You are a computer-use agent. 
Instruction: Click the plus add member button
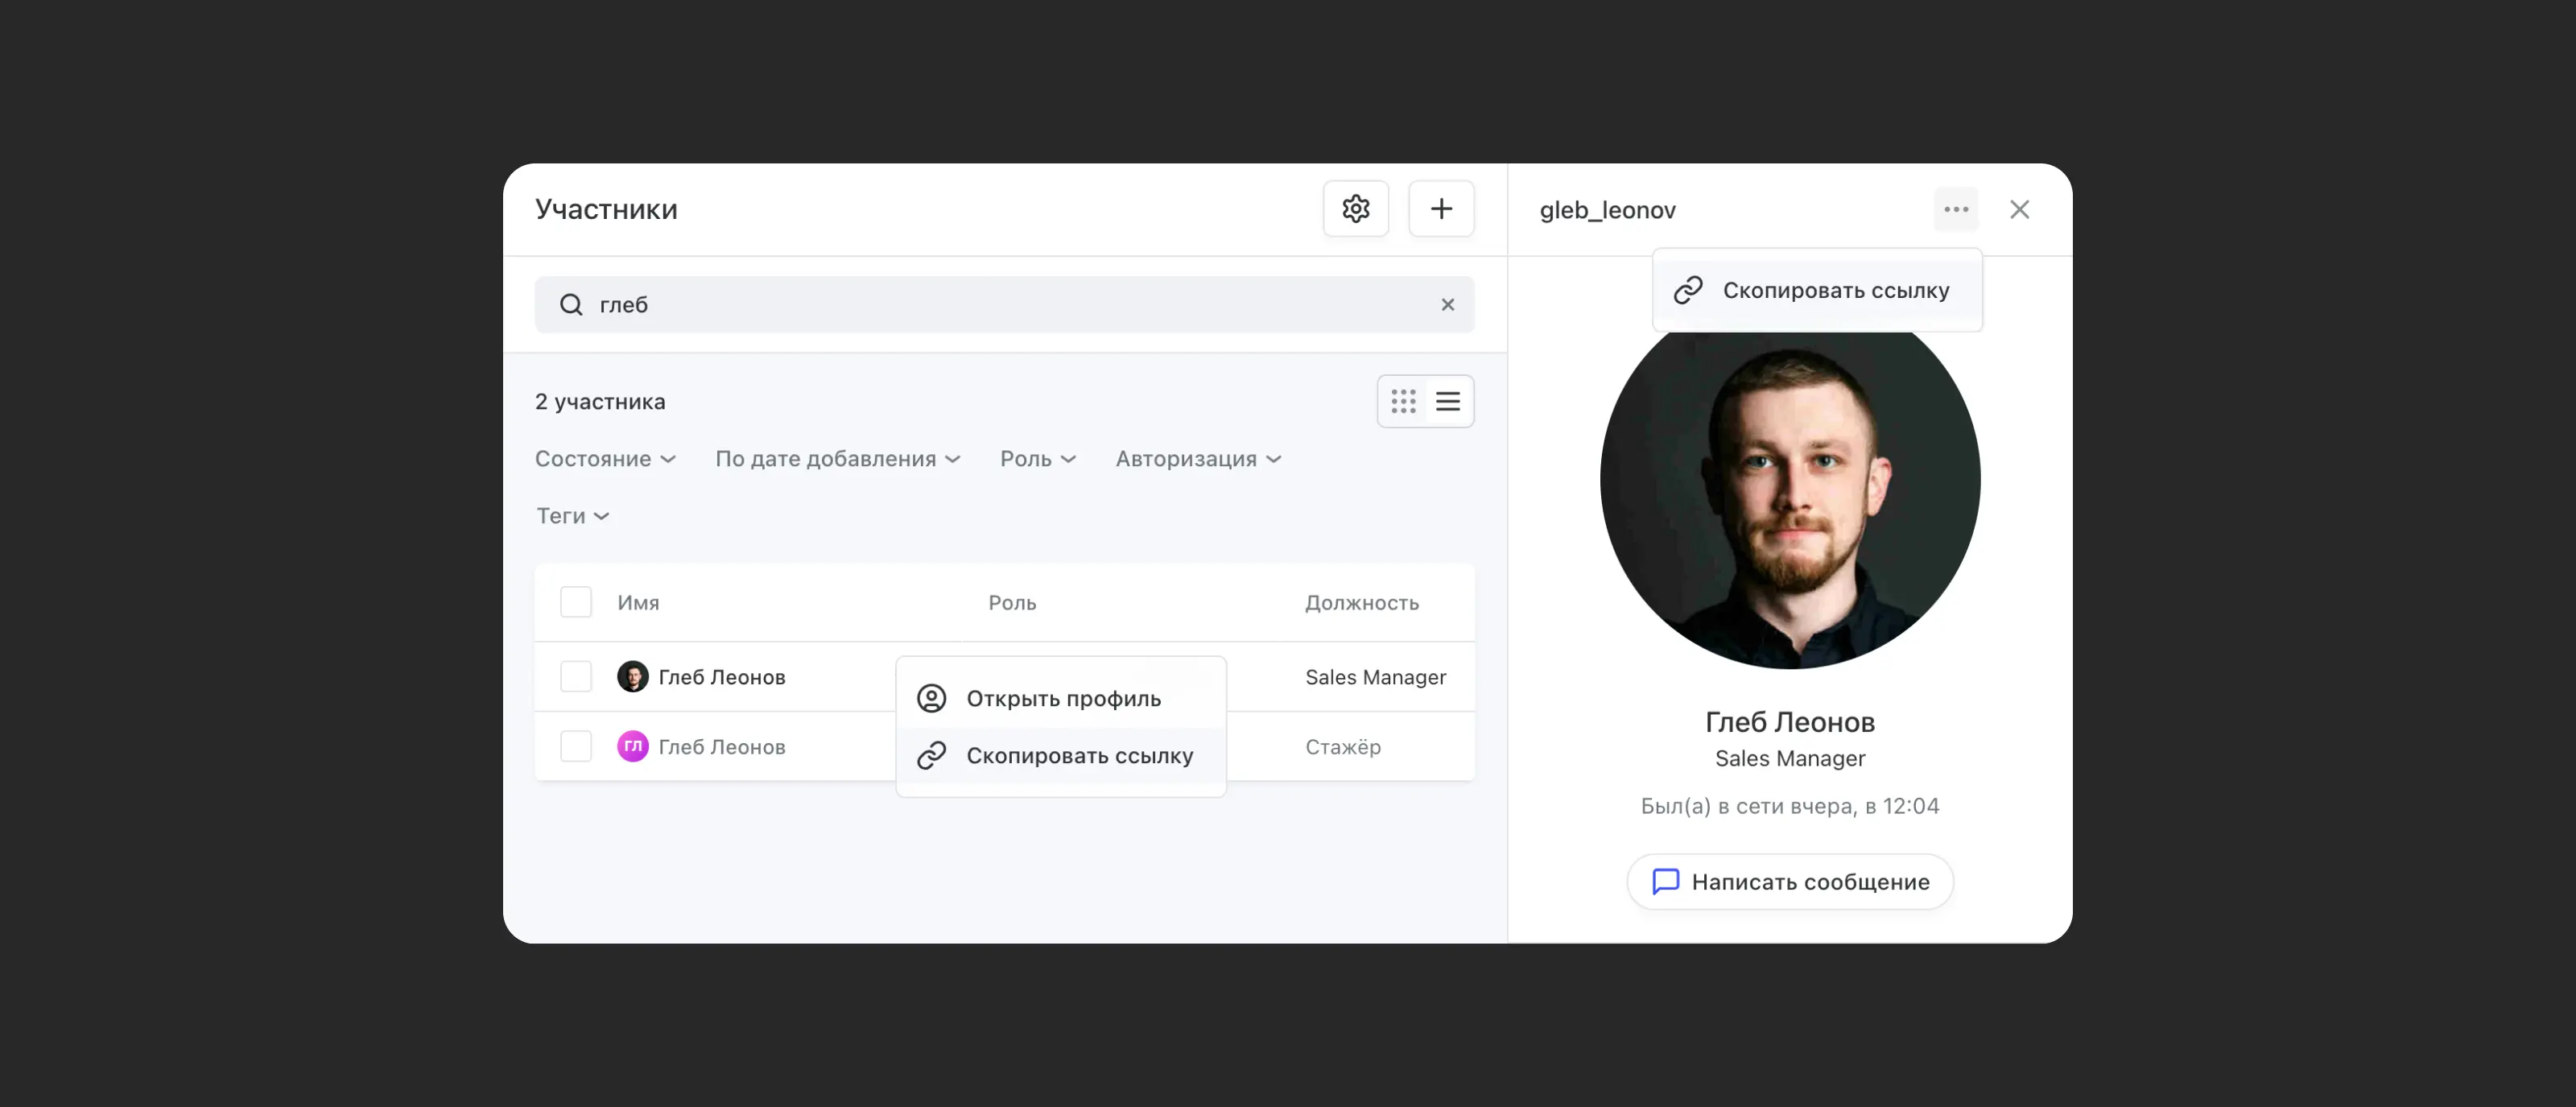(1440, 209)
